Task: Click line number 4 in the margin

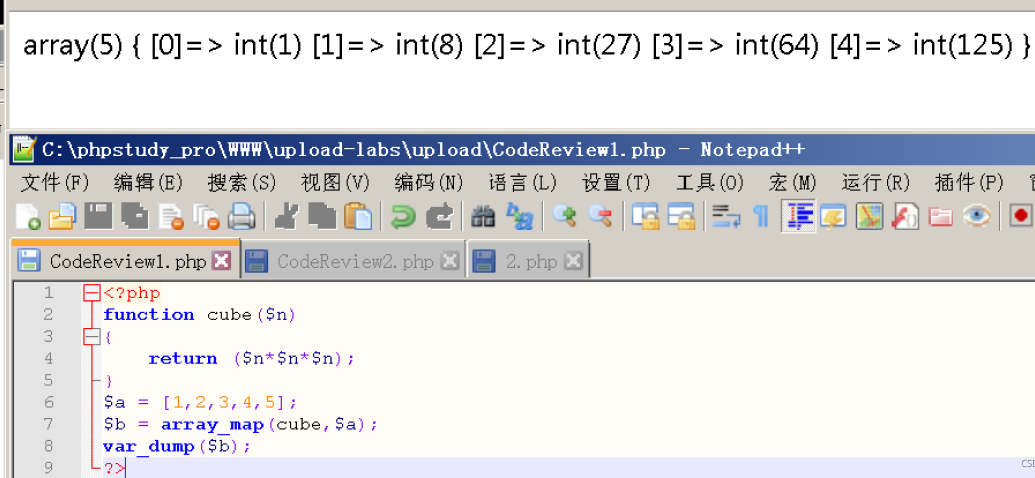Action: (47, 358)
